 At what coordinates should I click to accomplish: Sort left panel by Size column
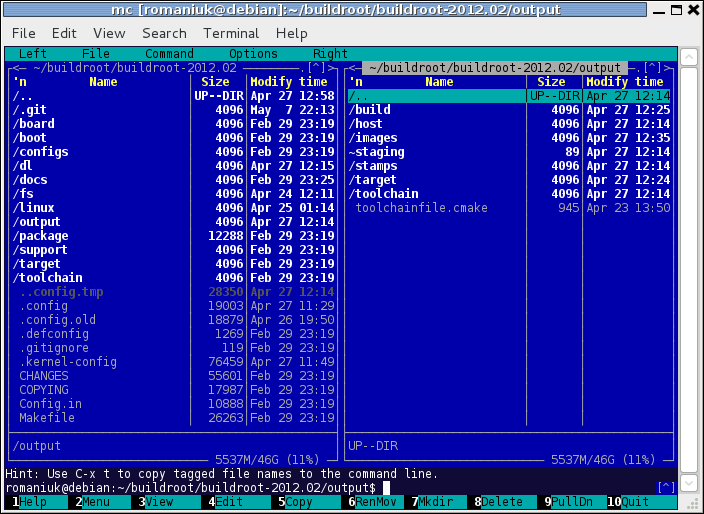click(x=215, y=82)
